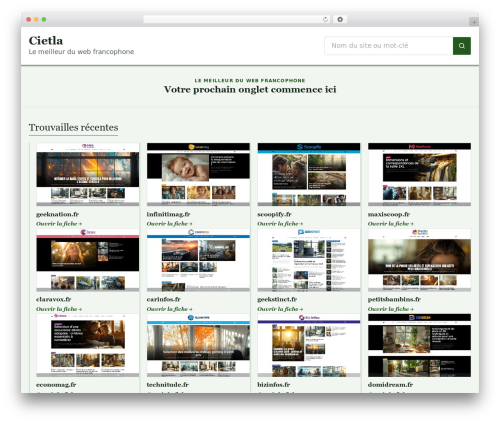Select the geekstinct.fr site name
This screenshot has width=500, height=423.
(x=277, y=299)
